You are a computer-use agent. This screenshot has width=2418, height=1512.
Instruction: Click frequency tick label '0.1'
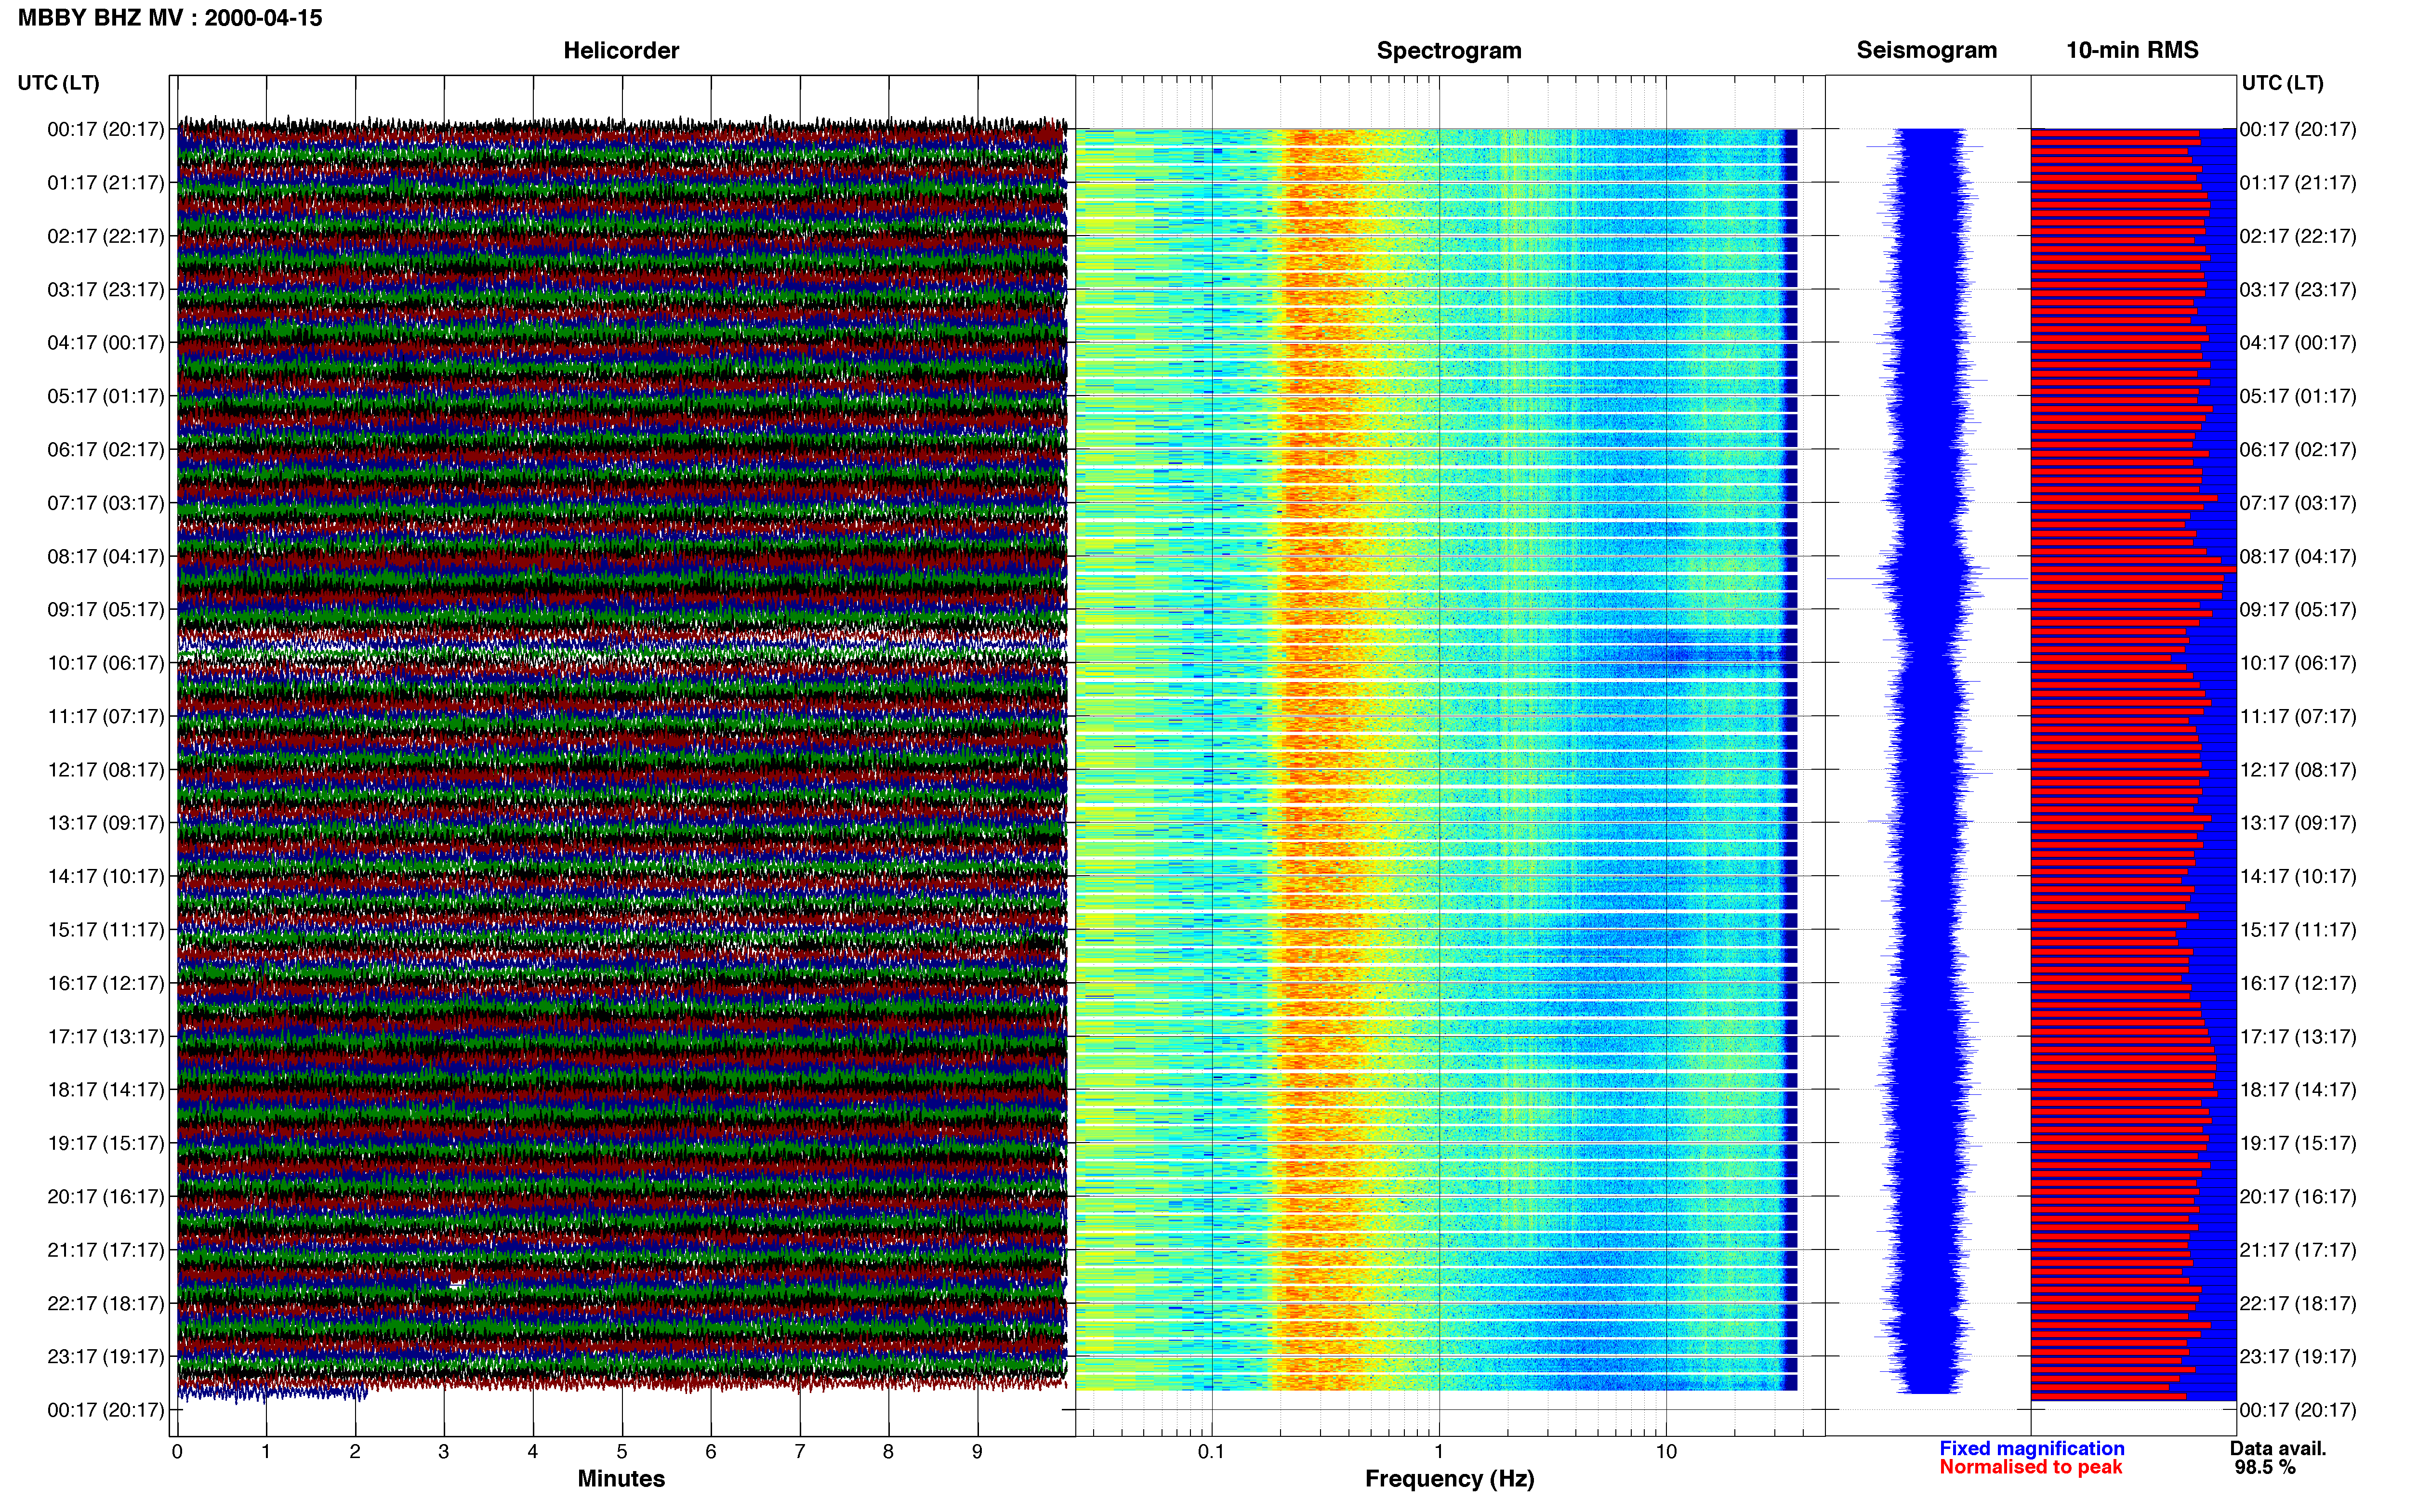pyautogui.click(x=1211, y=1452)
